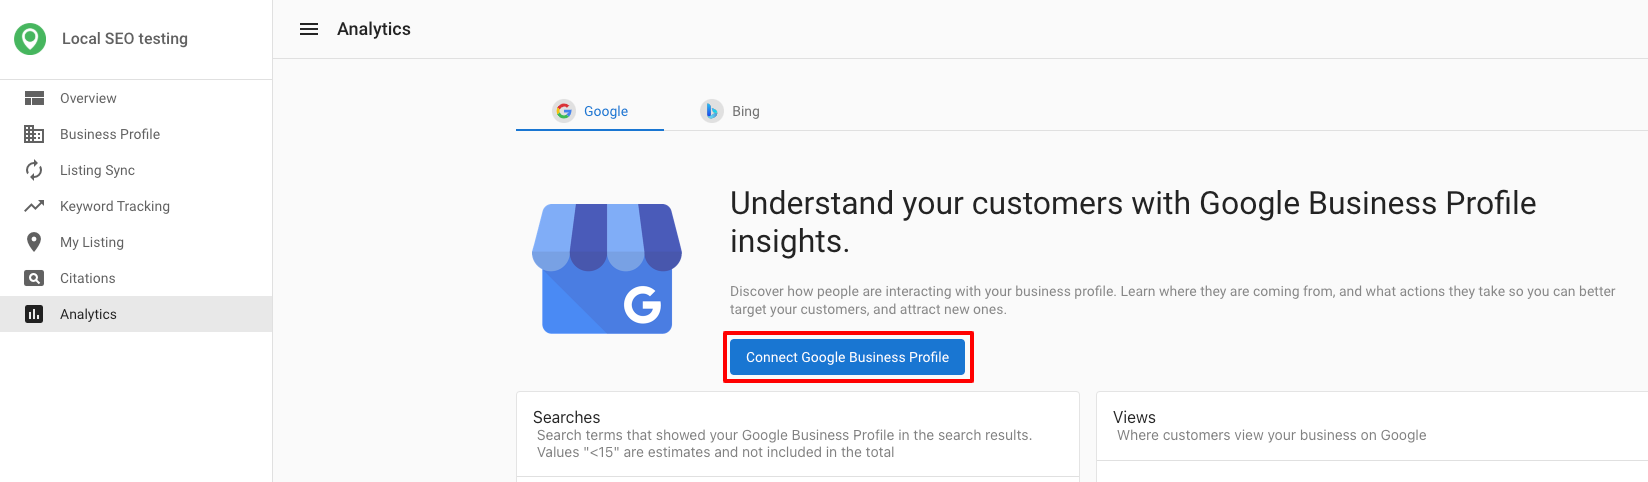Click the Google G logo in the tab
This screenshot has height=482, width=1648.
click(x=564, y=111)
